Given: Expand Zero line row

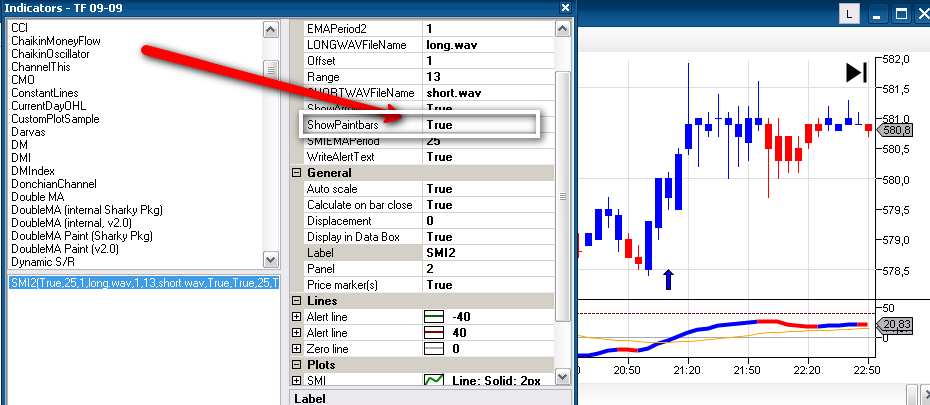Looking at the screenshot, I should pos(296,349).
